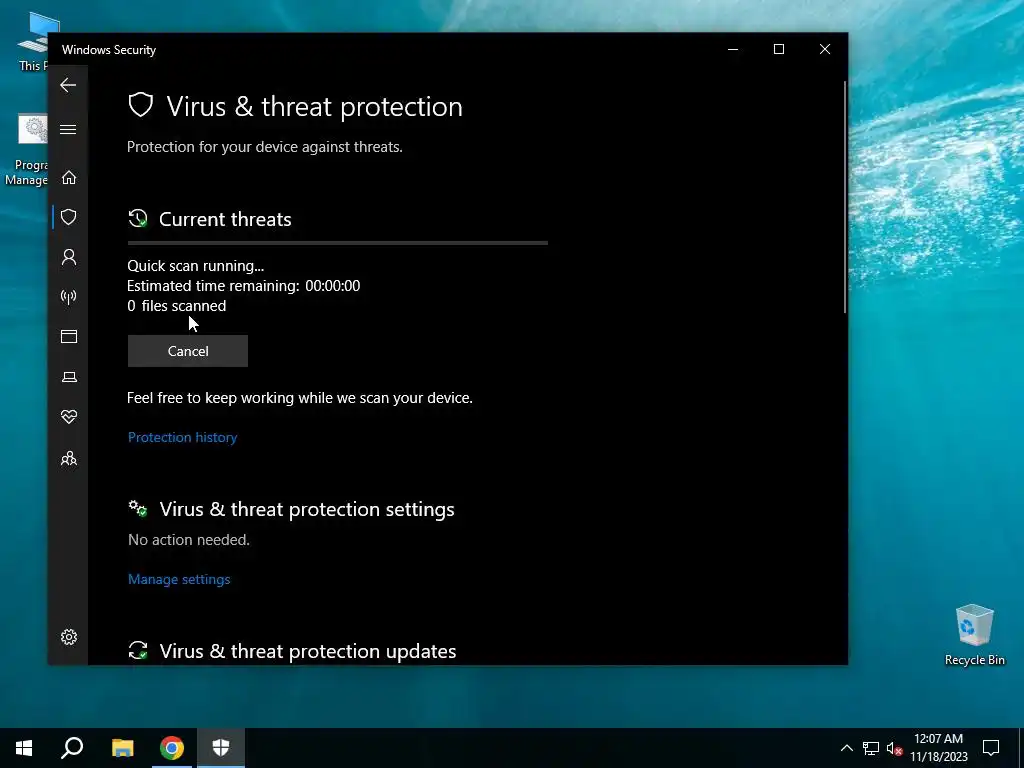Click 'Feel free to keep working' message
Viewport: 1024px width, 768px height.
[x=300, y=398]
